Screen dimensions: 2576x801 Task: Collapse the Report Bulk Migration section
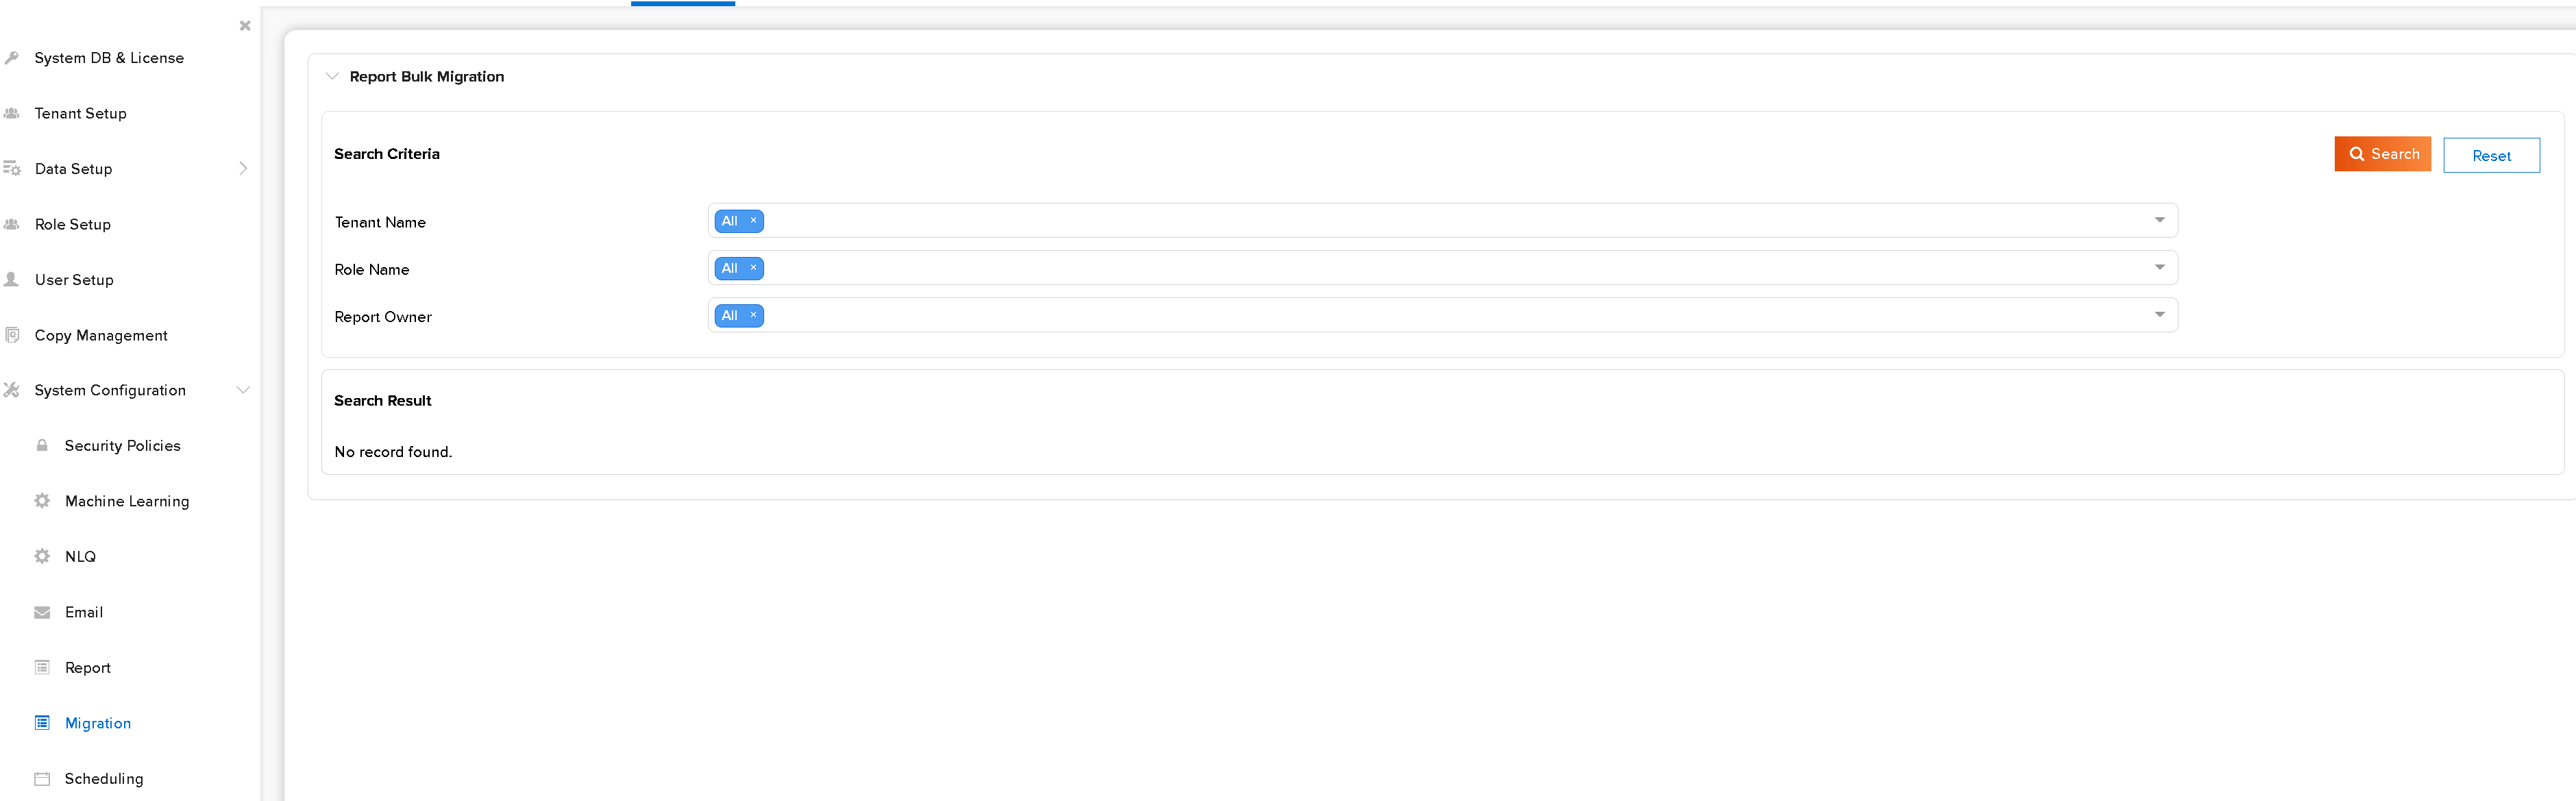[x=332, y=77]
